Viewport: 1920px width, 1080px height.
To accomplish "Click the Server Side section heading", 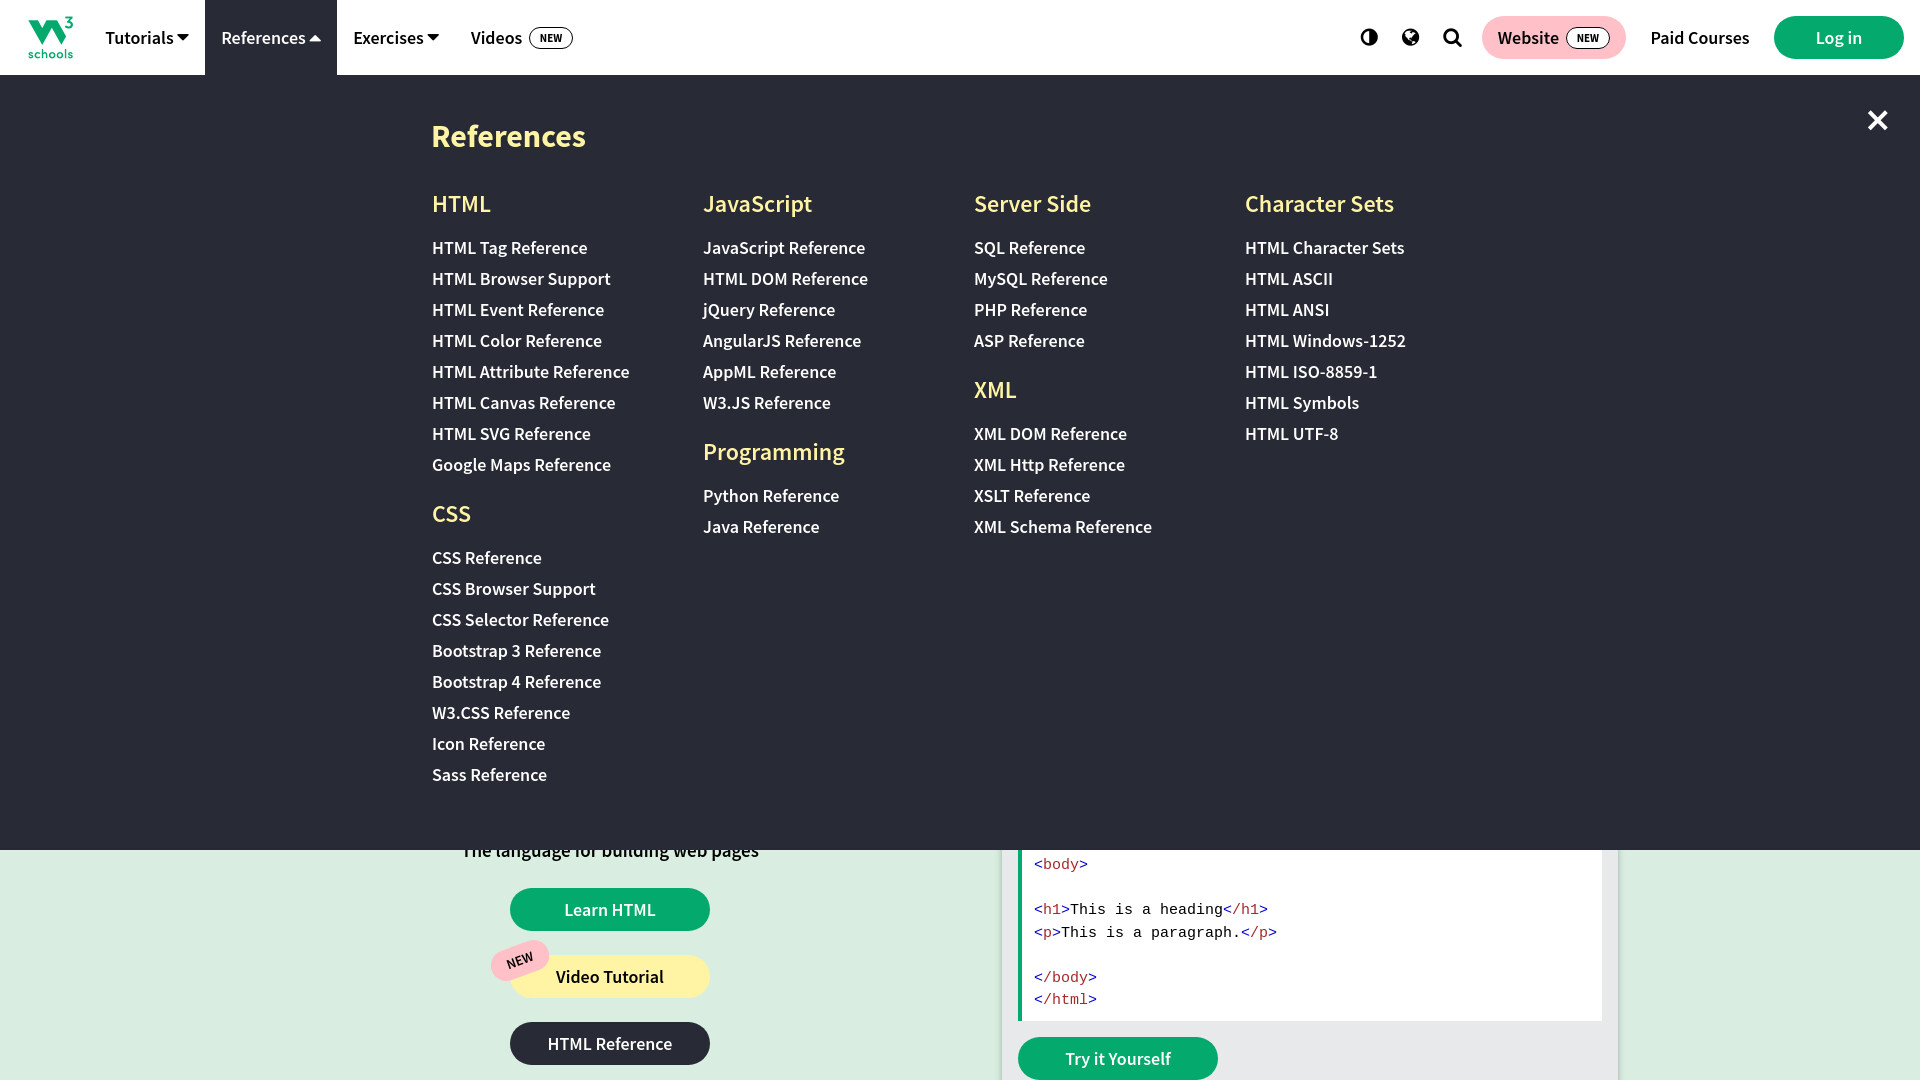I will (x=1032, y=204).
